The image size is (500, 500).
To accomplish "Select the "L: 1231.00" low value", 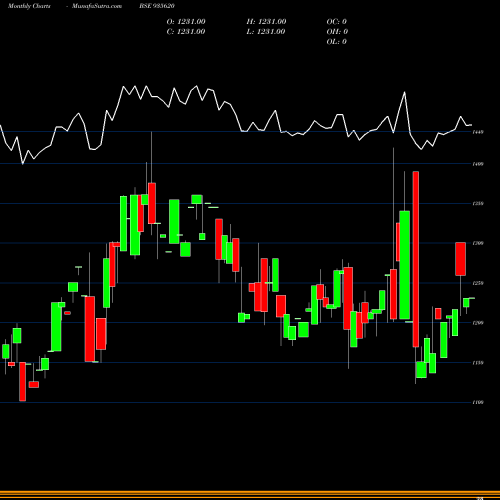I will point(266,32).
